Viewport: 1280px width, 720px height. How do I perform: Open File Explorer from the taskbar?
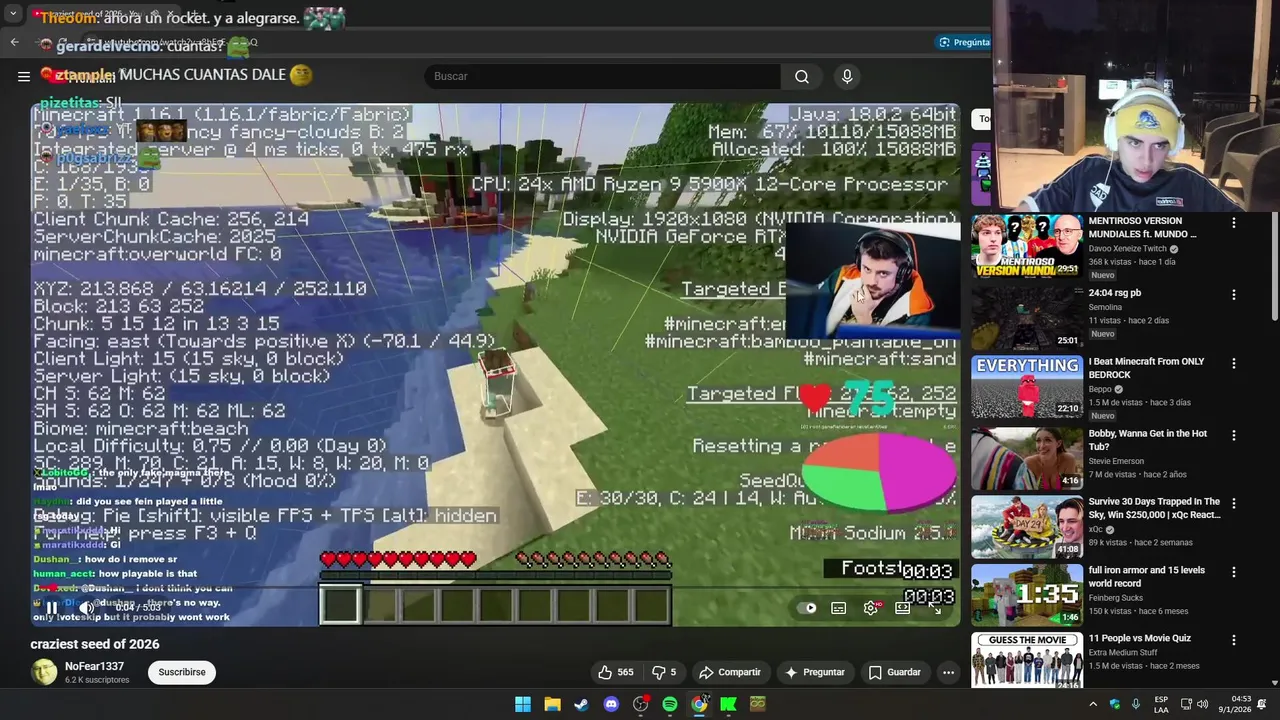point(552,704)
